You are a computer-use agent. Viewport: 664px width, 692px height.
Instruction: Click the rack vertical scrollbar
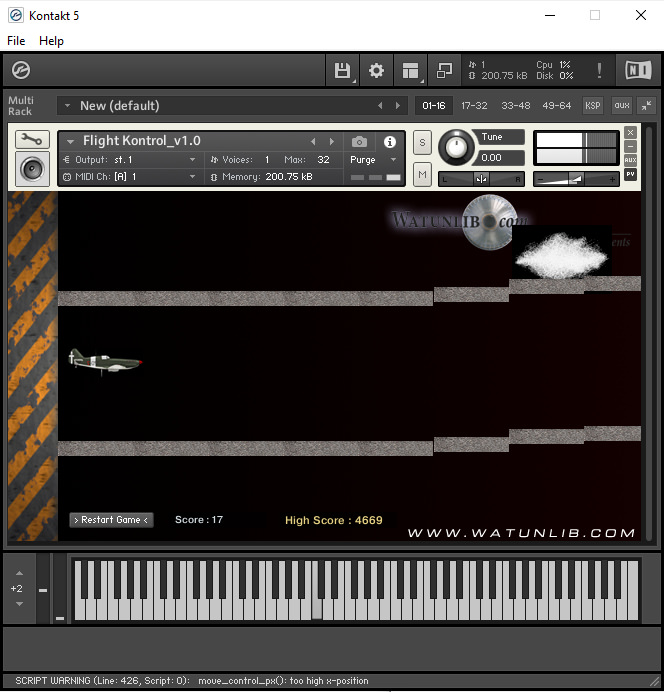(x=649, y=334)
